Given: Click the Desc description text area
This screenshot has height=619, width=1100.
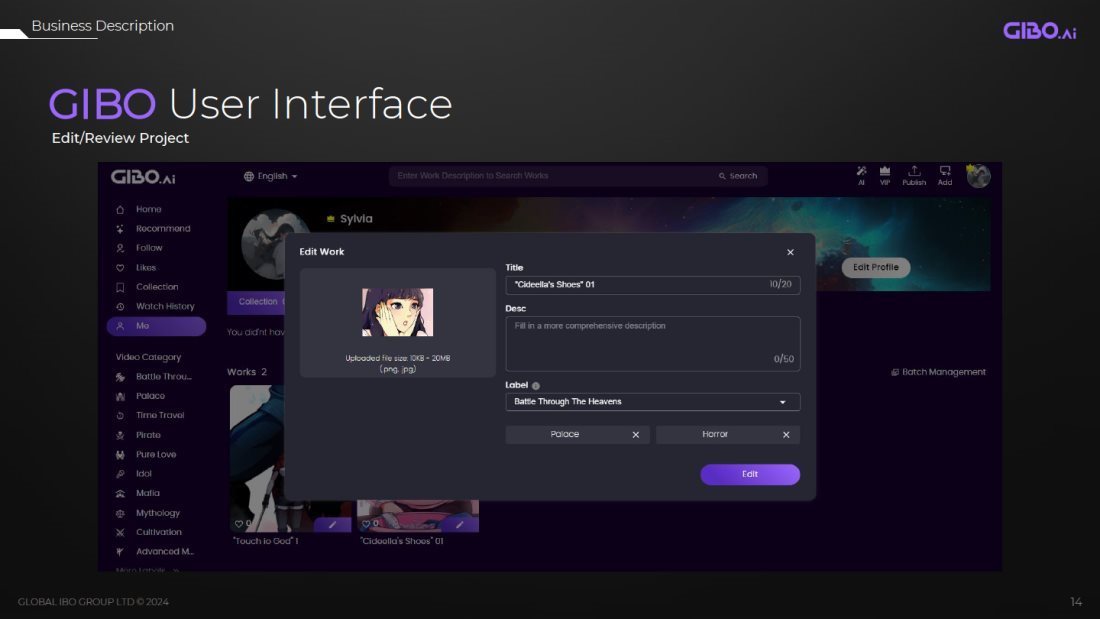Looking at the screenshot, I should [652, 344].
